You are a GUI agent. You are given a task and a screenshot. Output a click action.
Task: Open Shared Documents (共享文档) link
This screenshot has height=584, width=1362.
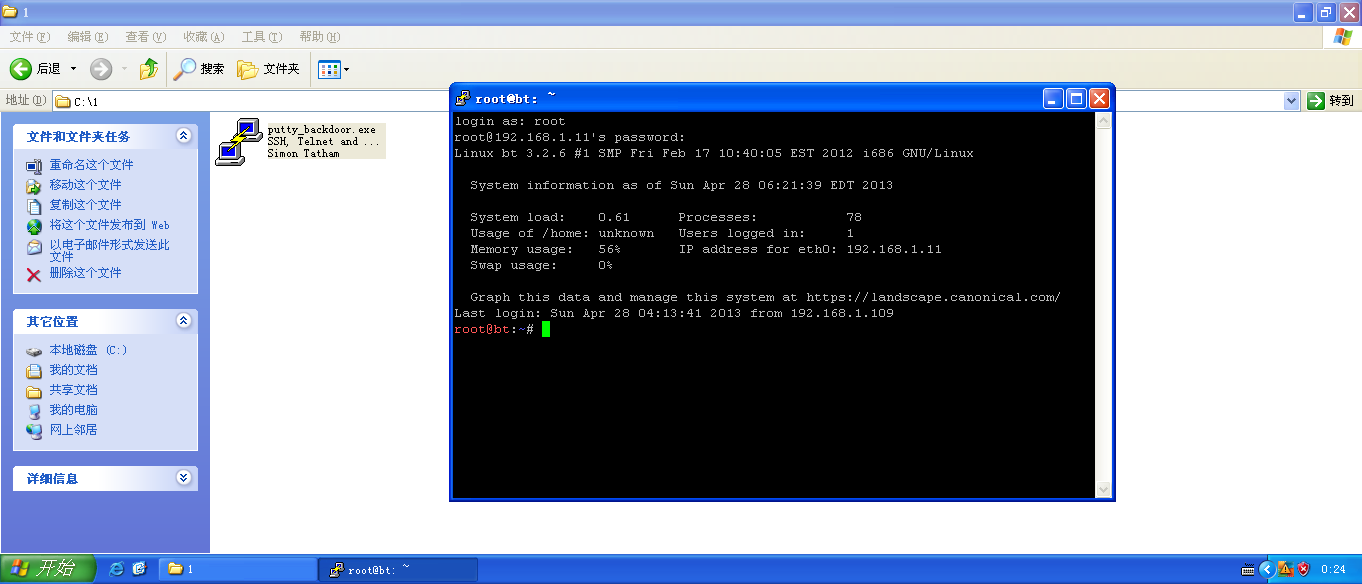pyautogui.click(x=74, y=390)
